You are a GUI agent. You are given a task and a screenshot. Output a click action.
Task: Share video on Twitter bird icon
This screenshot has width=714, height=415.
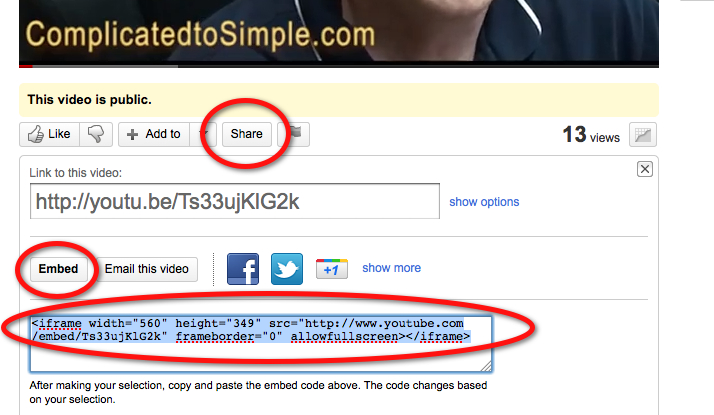287,269
